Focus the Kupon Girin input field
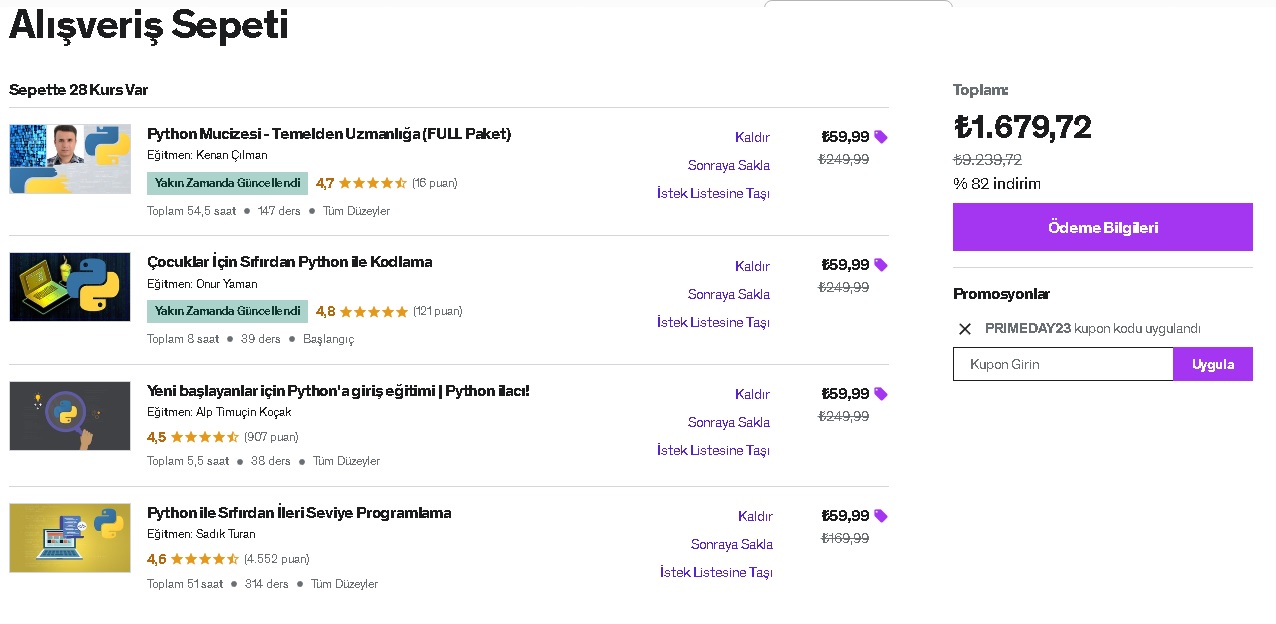 tap(1062, 364)
